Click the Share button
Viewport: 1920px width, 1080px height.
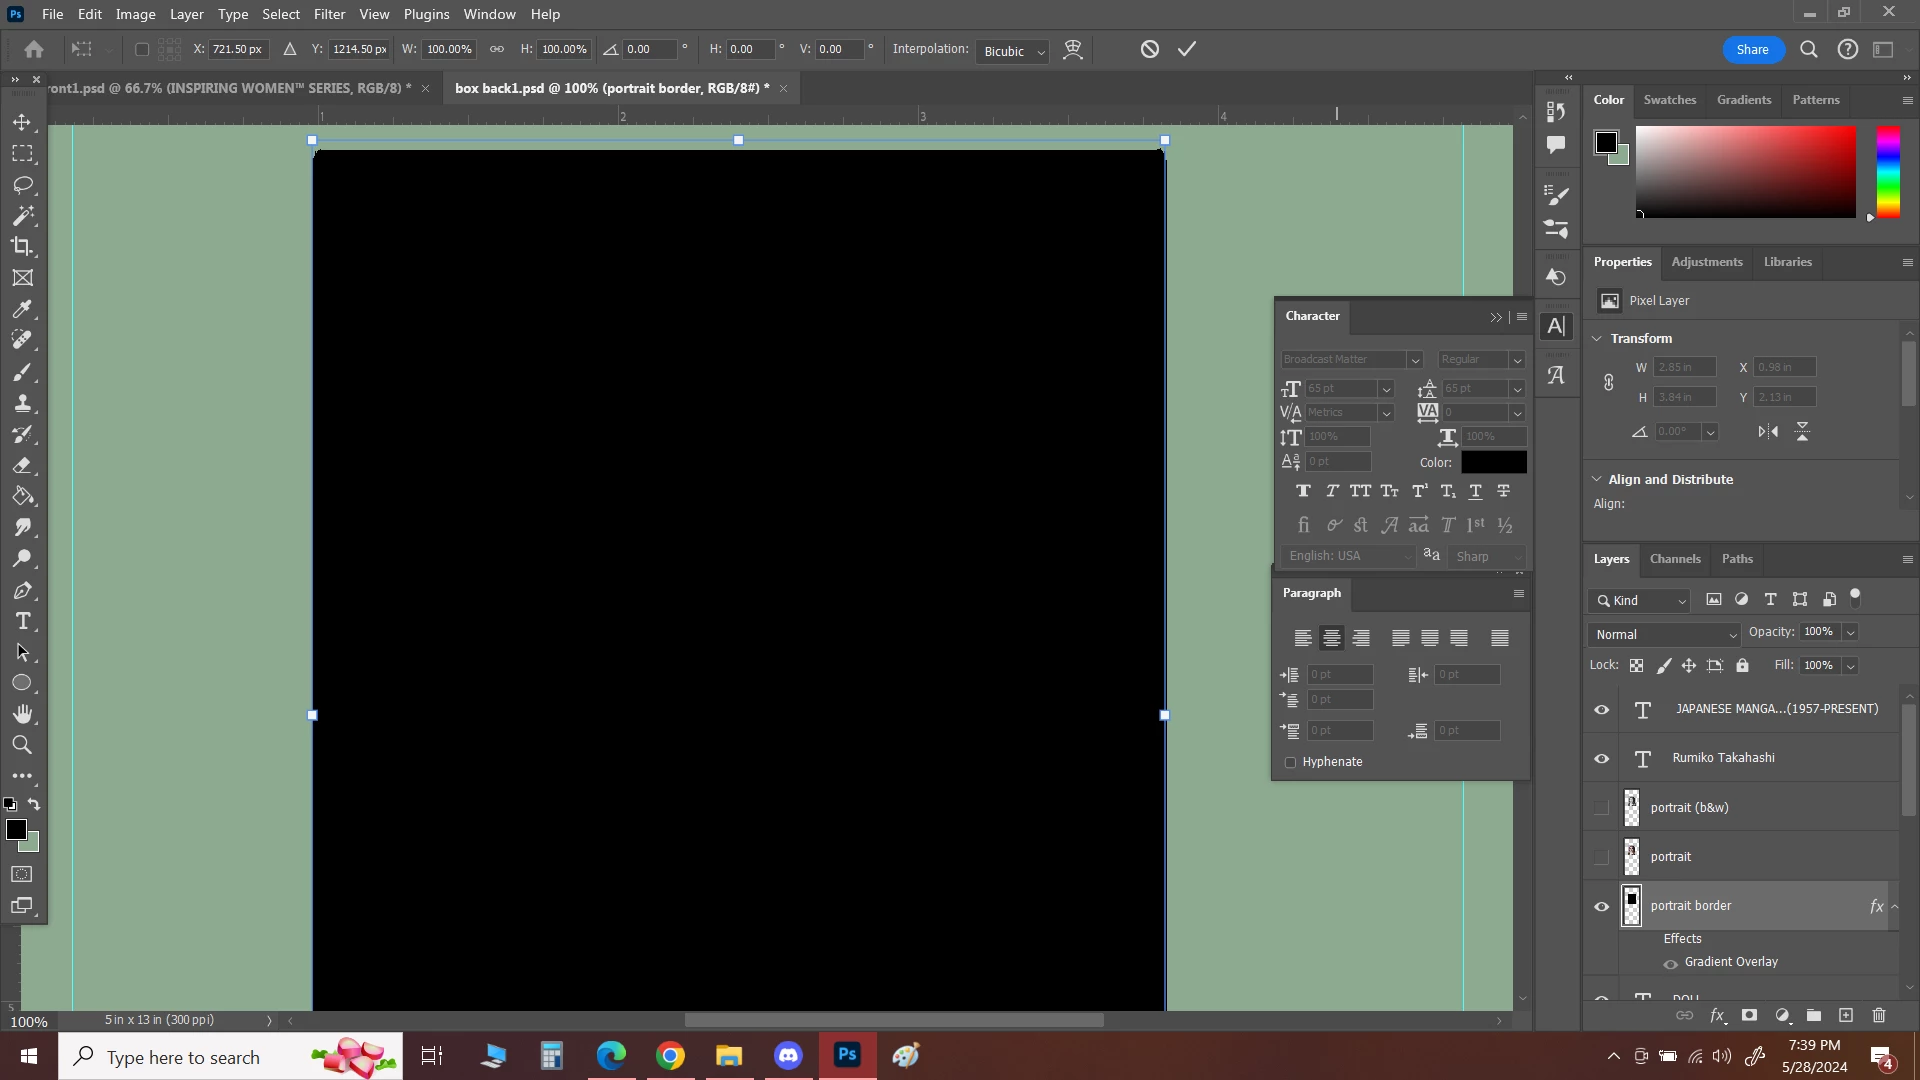coord(1752,50)
